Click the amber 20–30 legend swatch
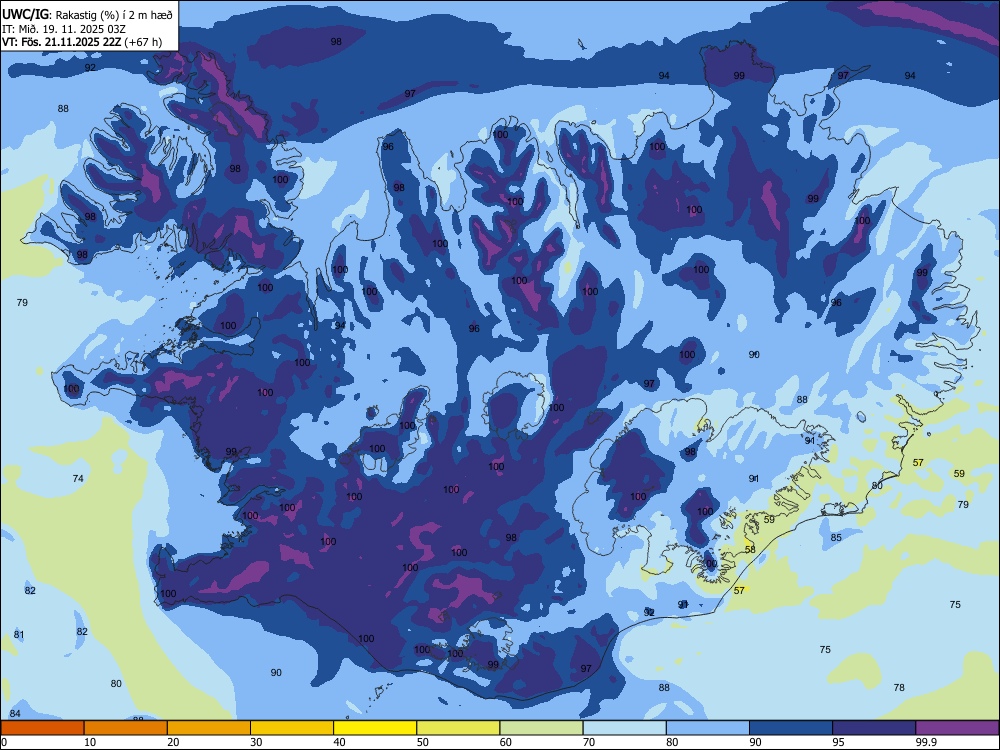 209,728
